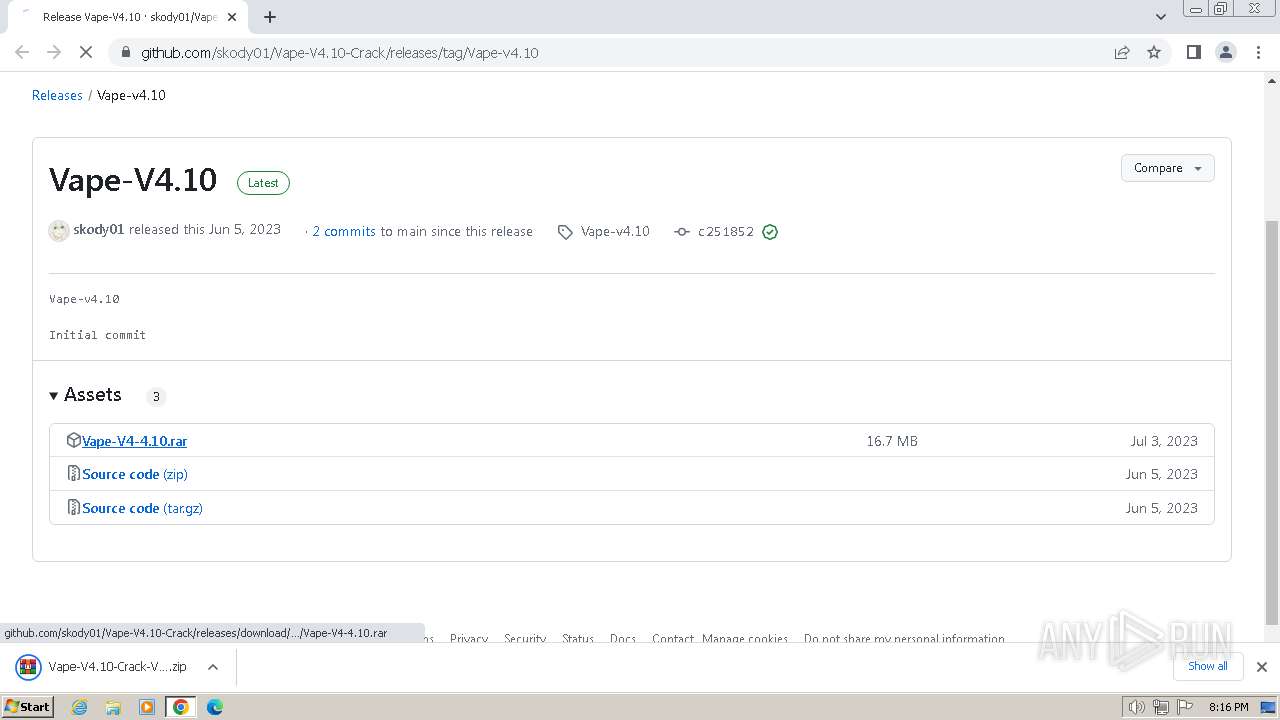Close the downloads bar

coord(1262,667)
